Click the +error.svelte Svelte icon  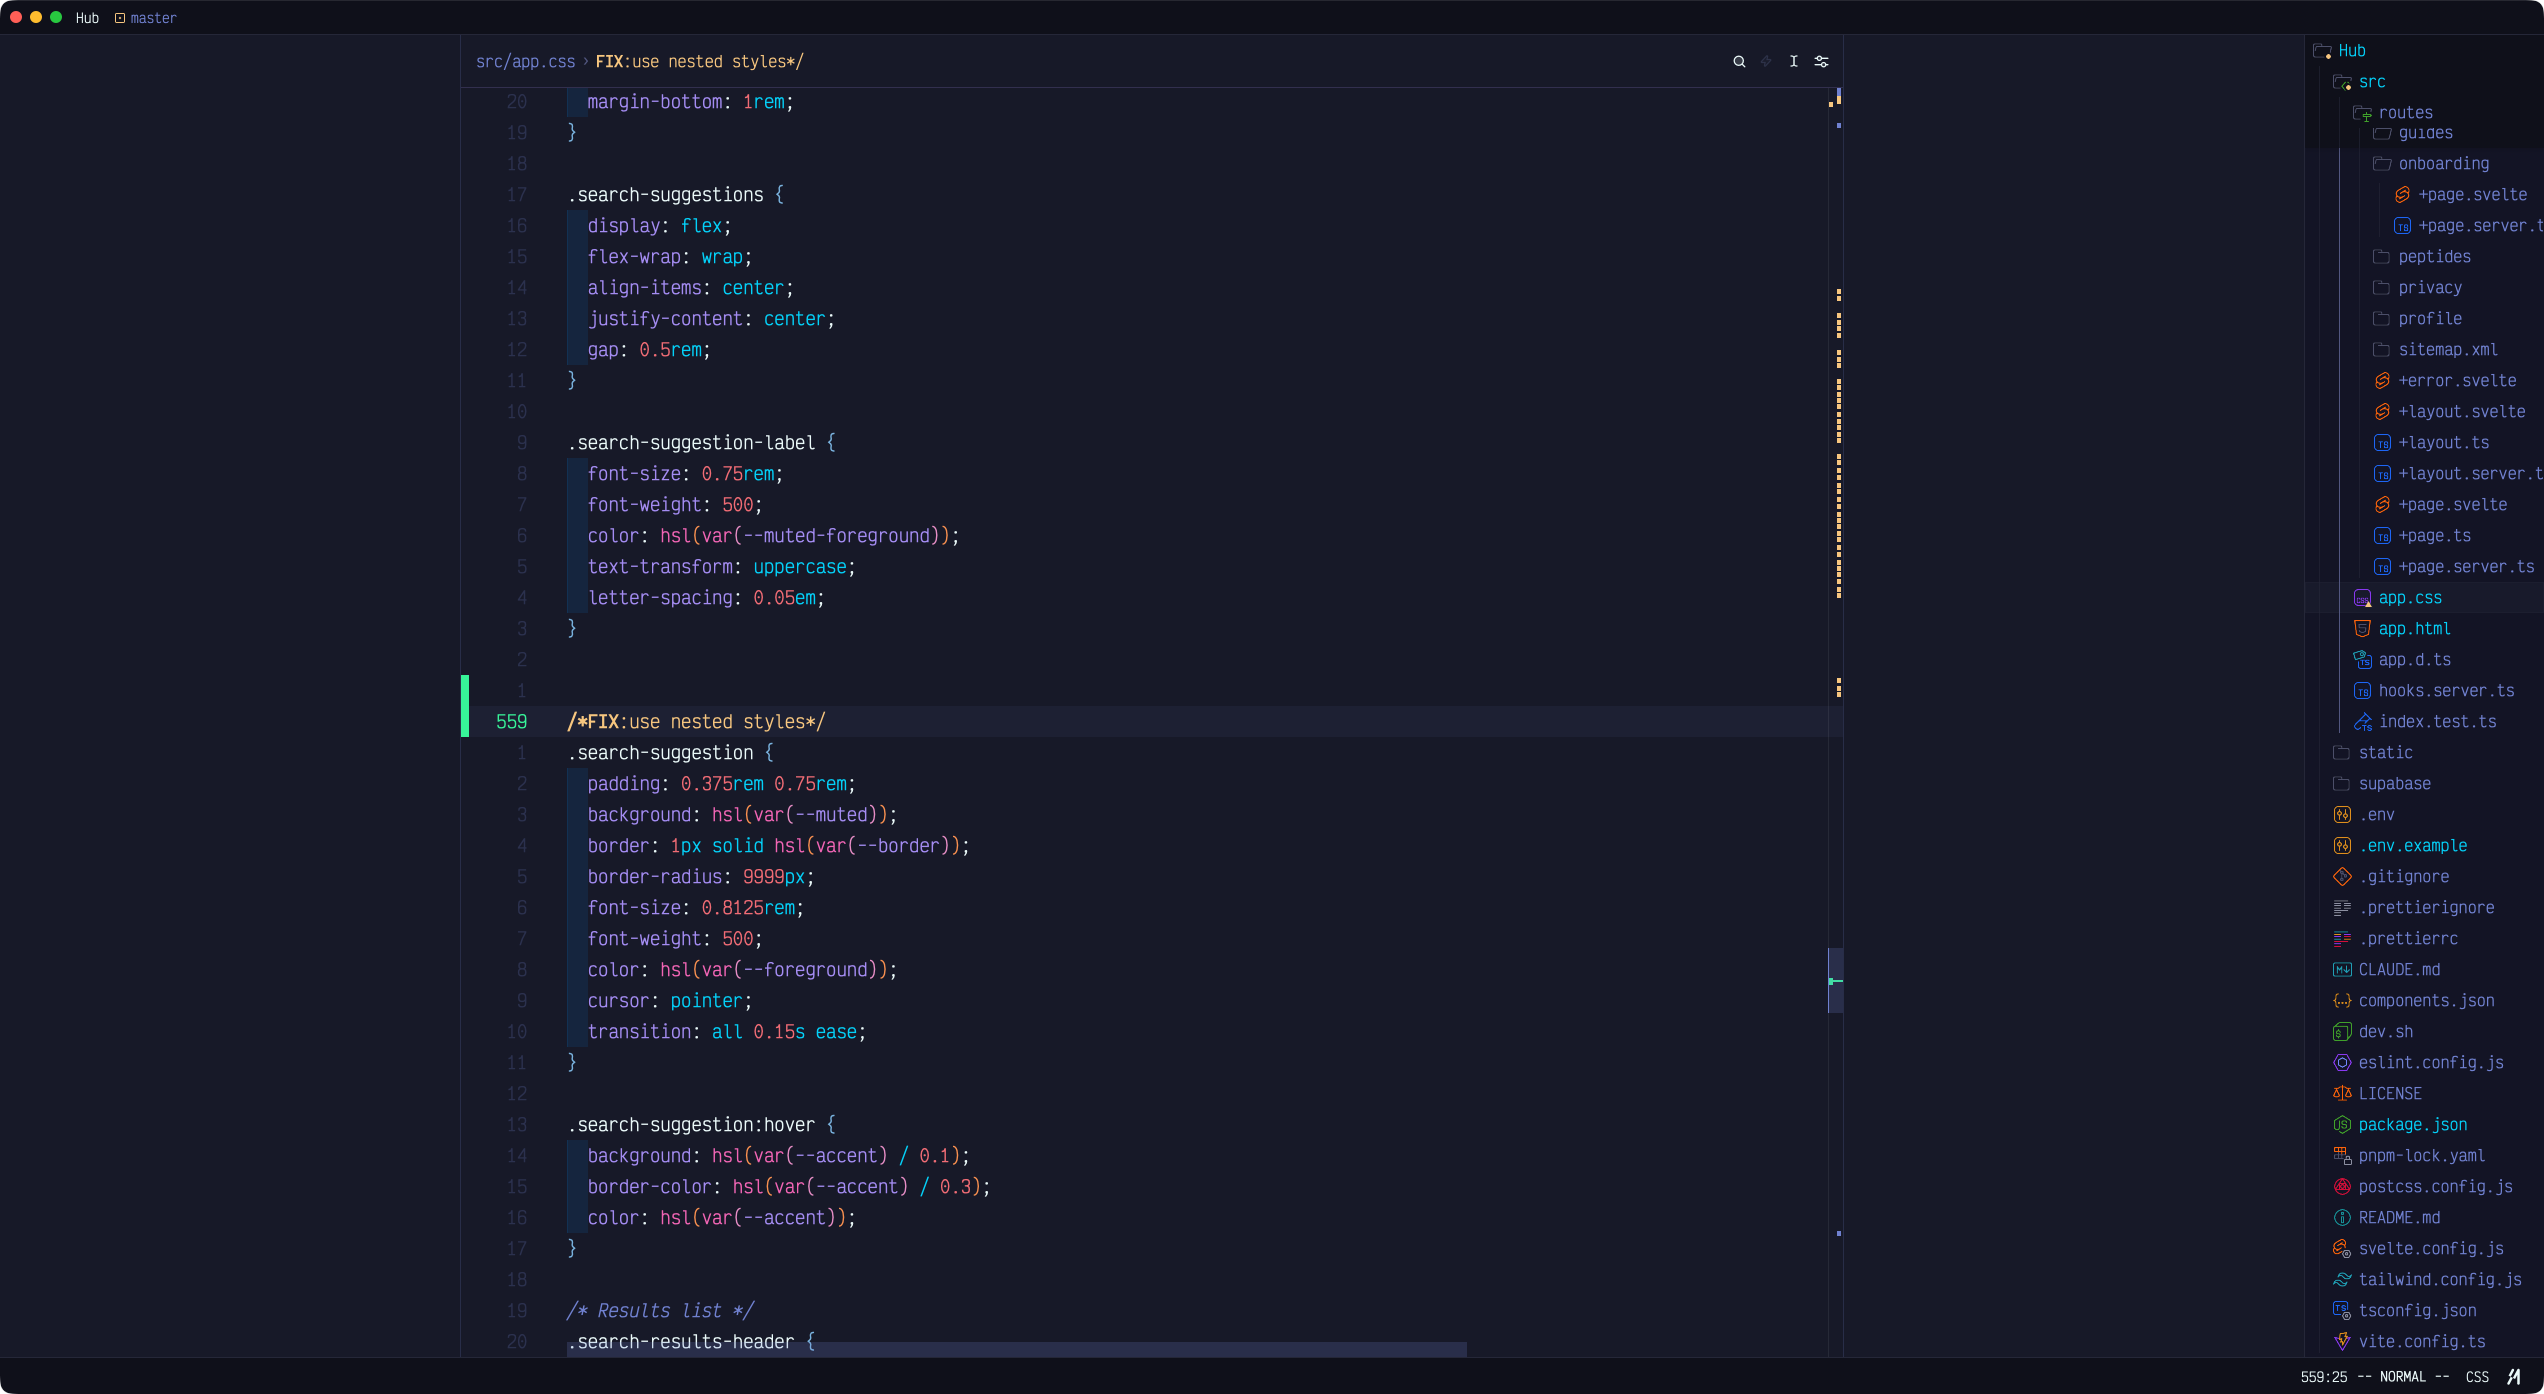2382,381
